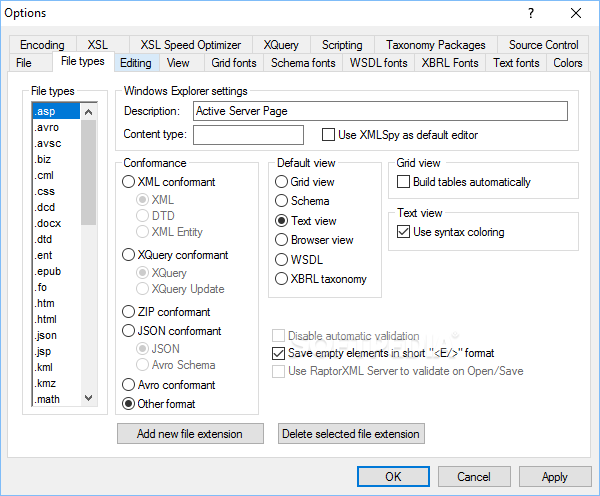Open Taxonomy Packages tab
This screenshot has height=496, width=600.
click(435, 45)
